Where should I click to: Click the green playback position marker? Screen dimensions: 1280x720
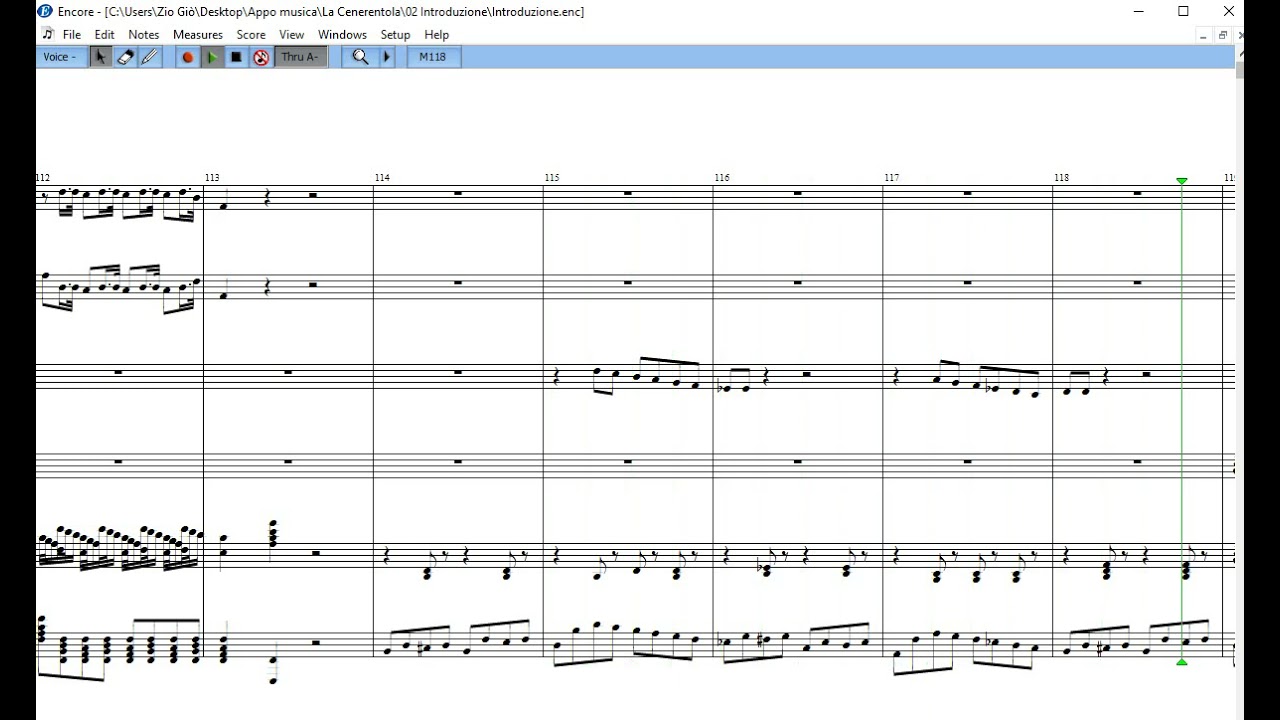[1182, 181]
